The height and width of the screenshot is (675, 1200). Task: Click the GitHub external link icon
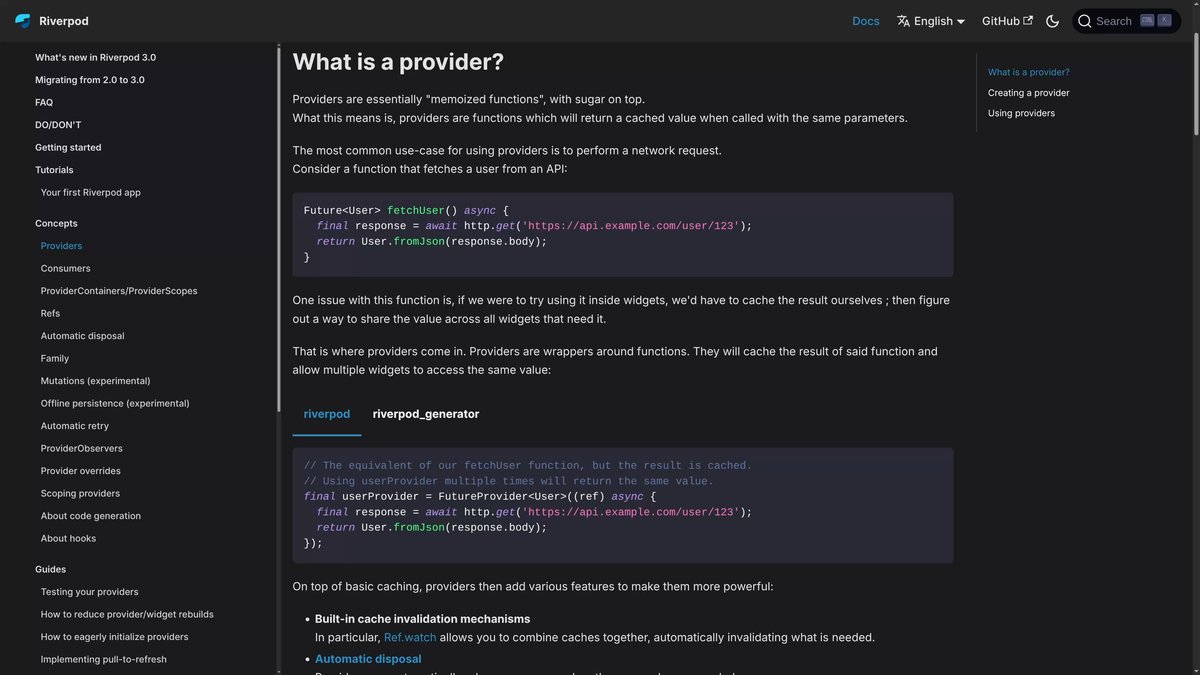click(1028, 20)
